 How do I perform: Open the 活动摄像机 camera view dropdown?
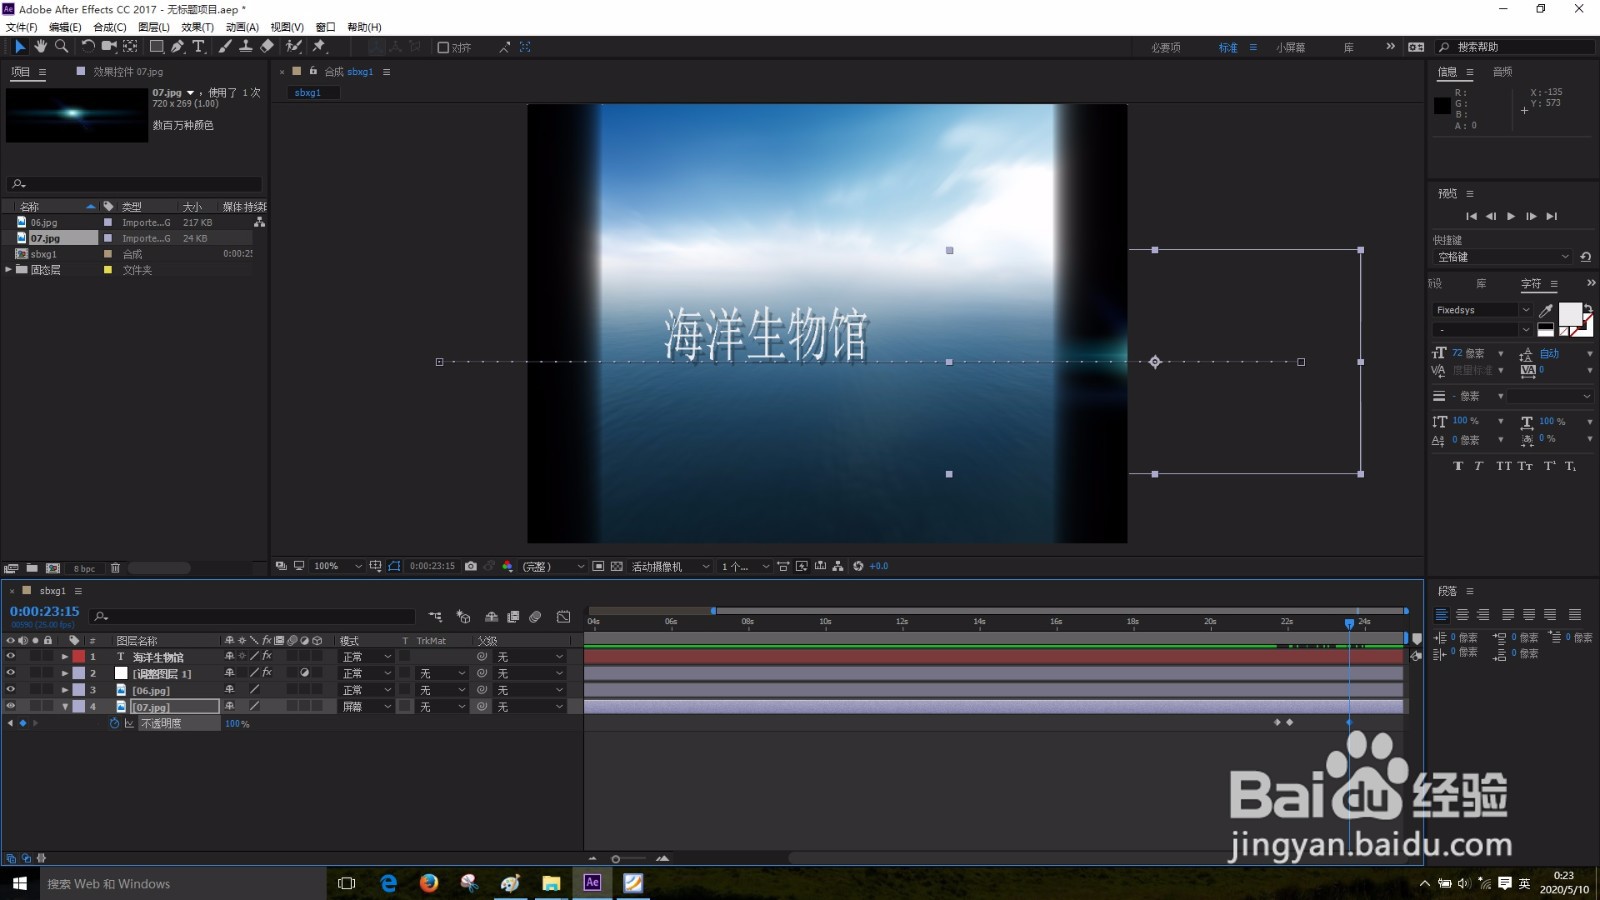[670, 566]
